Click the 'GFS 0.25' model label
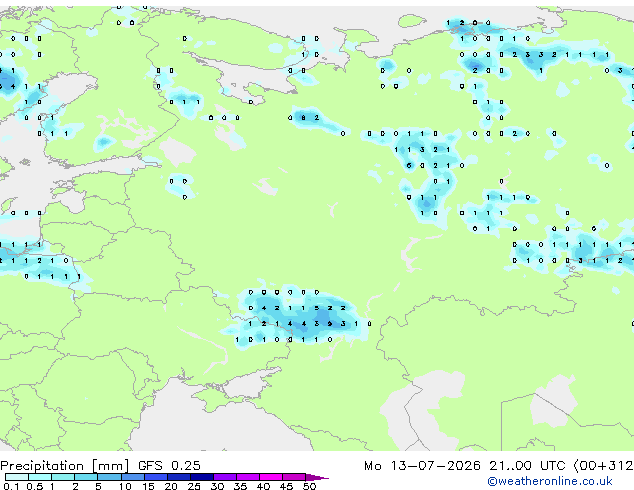Screen dimensions: 634x490 (x=169, y=465)
